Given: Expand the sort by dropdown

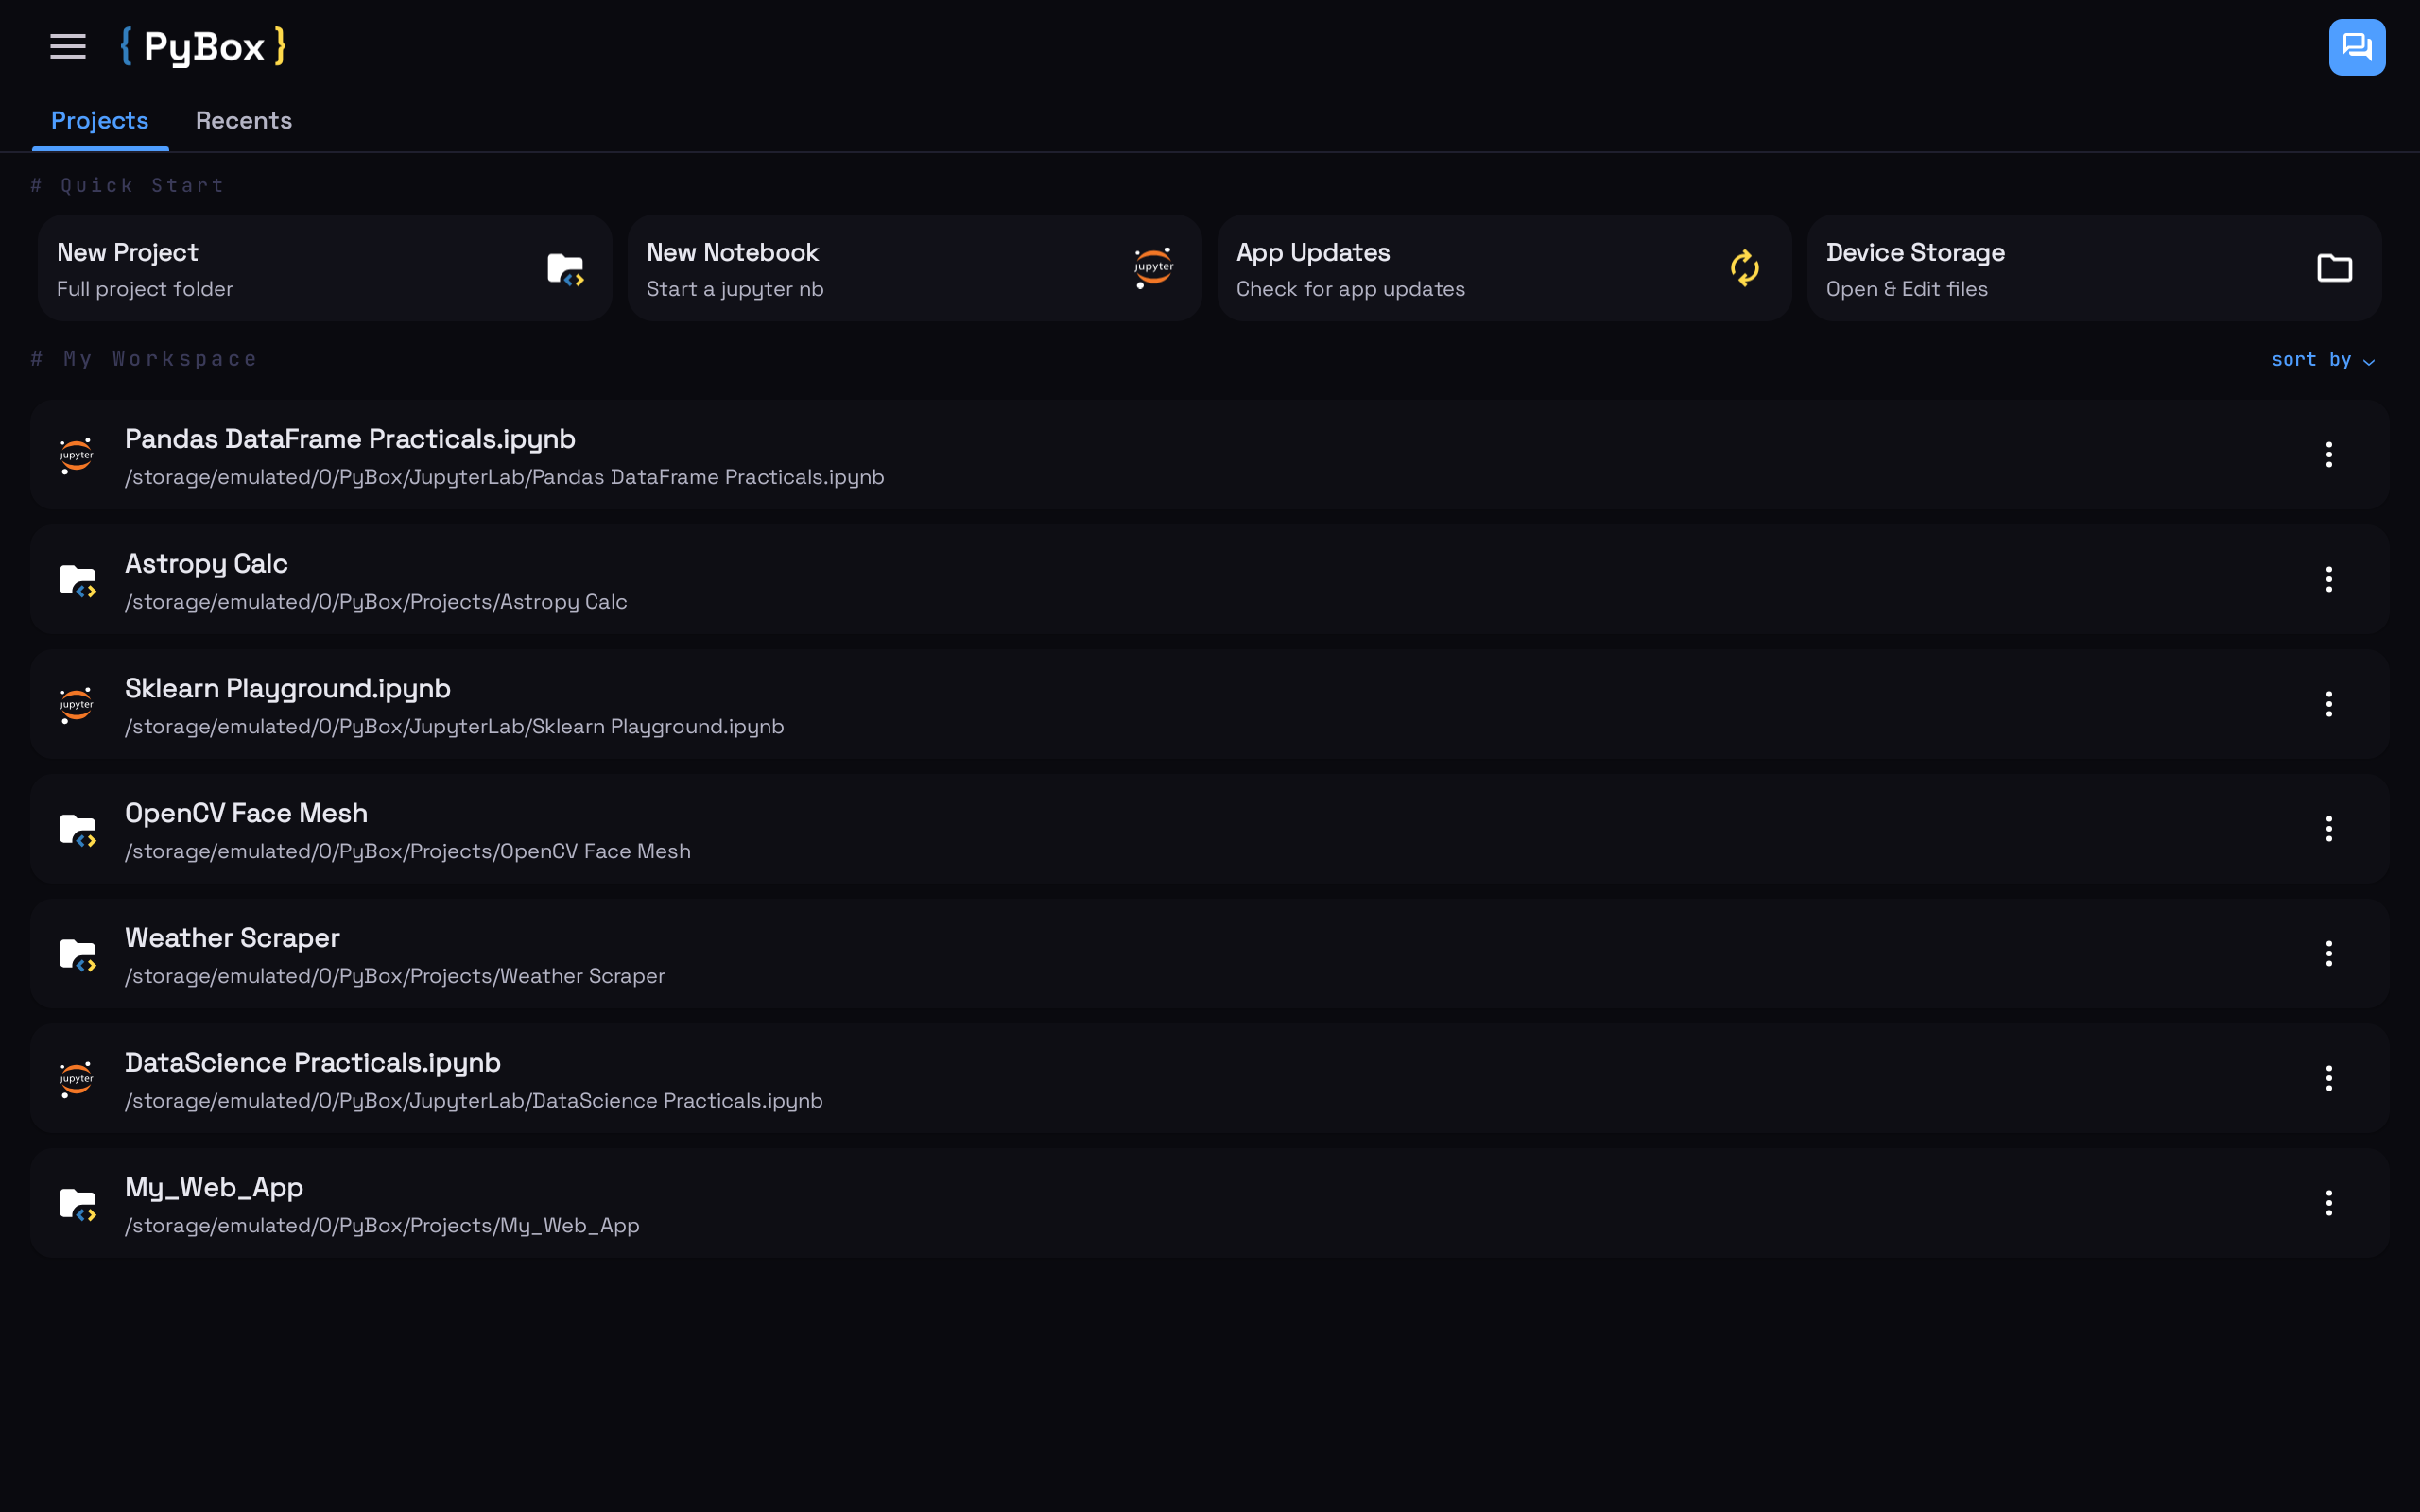Looking at the screenshot, I should pyautogui.click(x=2322, y=360).
